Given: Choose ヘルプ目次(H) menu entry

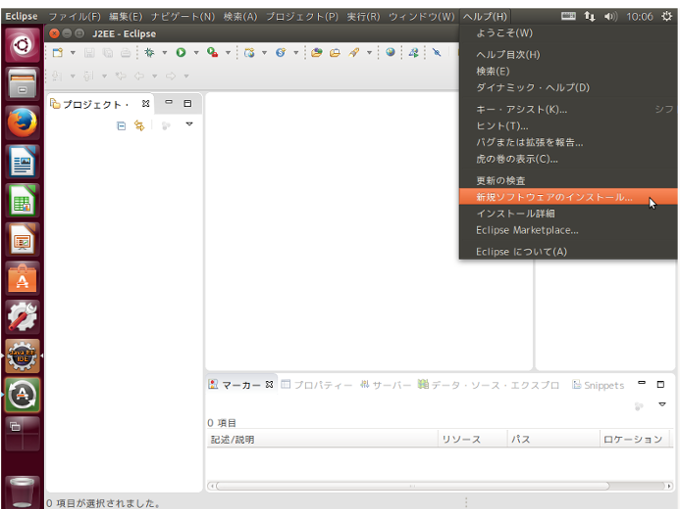Looking at the screenshot, I should (568, 55).
